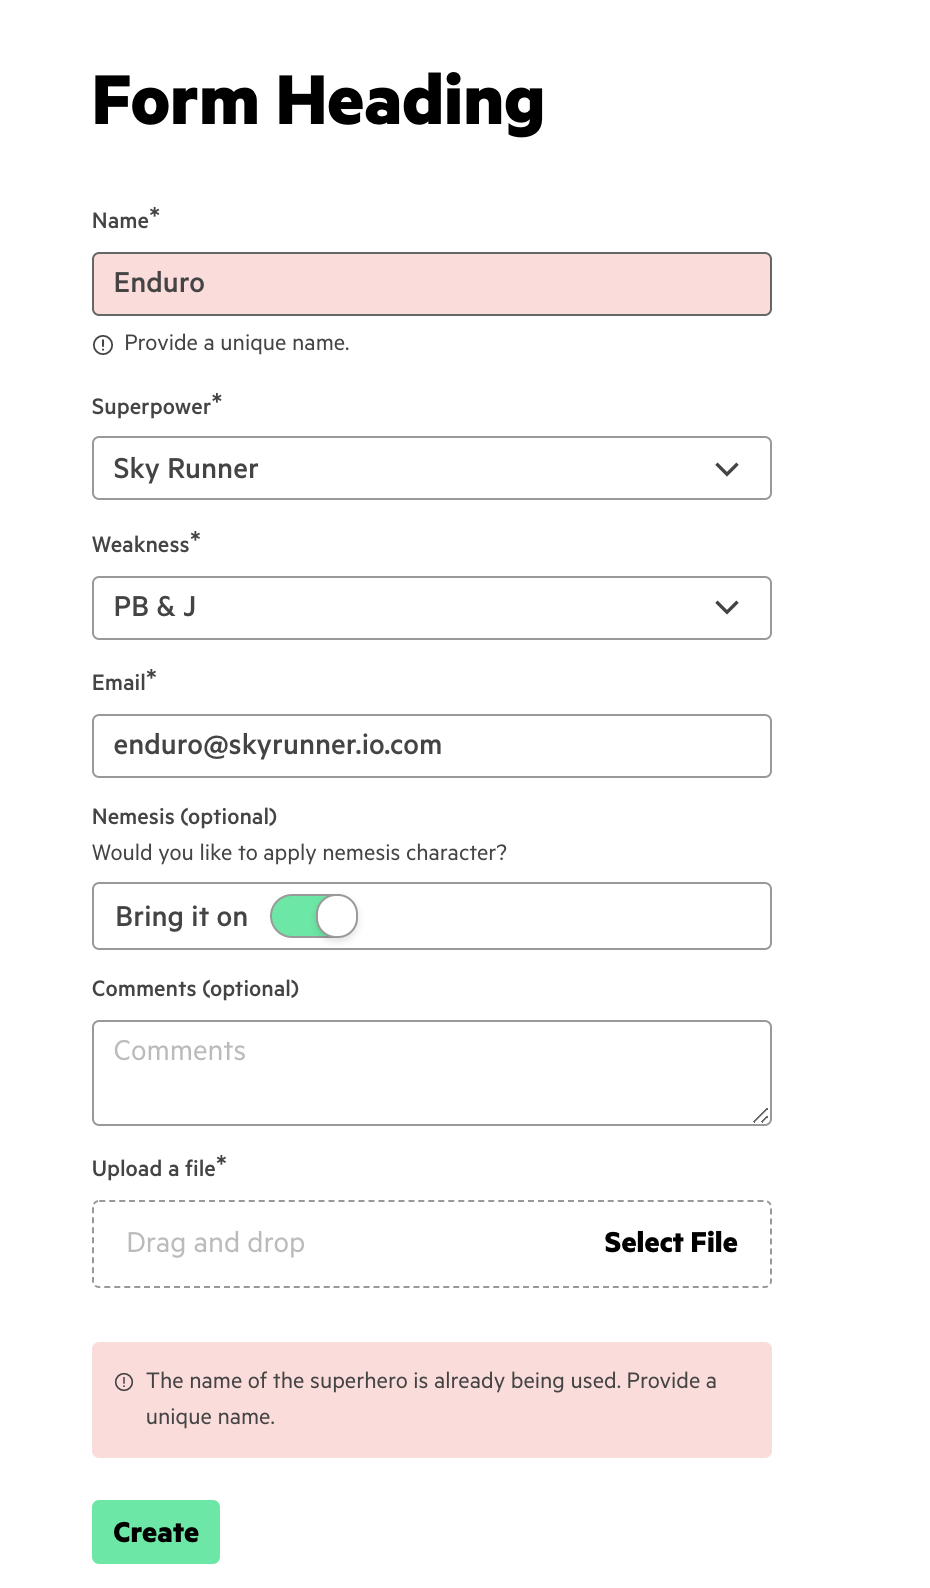Click the Create button

click(x=156, y=1532)
